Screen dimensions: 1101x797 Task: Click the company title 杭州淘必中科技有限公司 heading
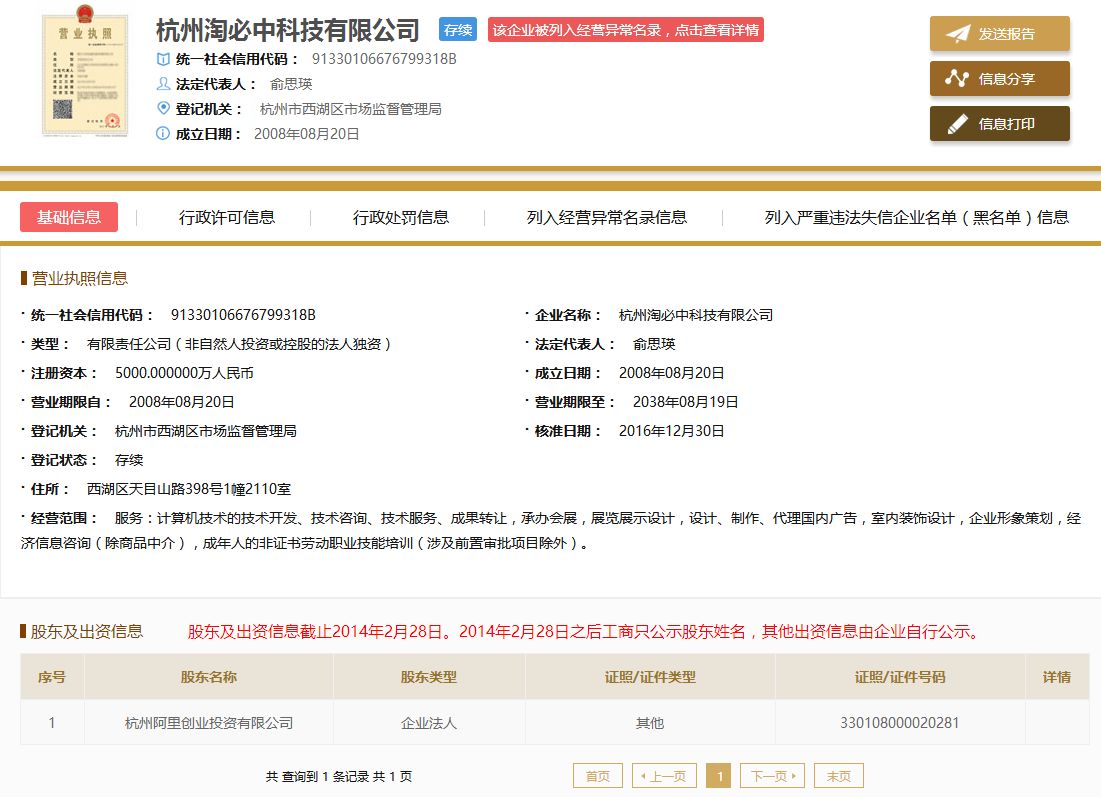coord(288,30)
